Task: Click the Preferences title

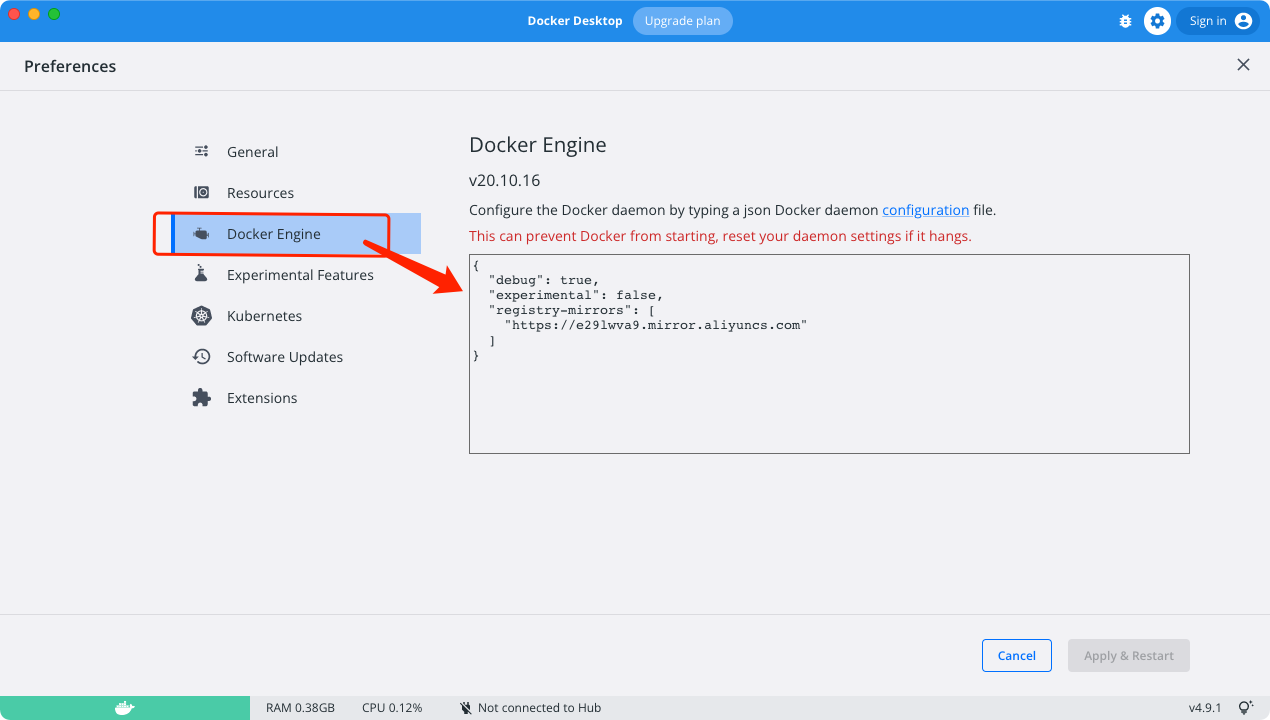Action: 70,66
